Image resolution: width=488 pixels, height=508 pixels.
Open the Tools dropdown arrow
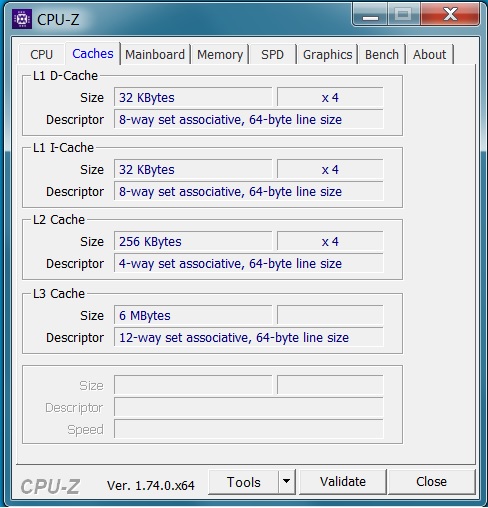(x=286, y=482)
